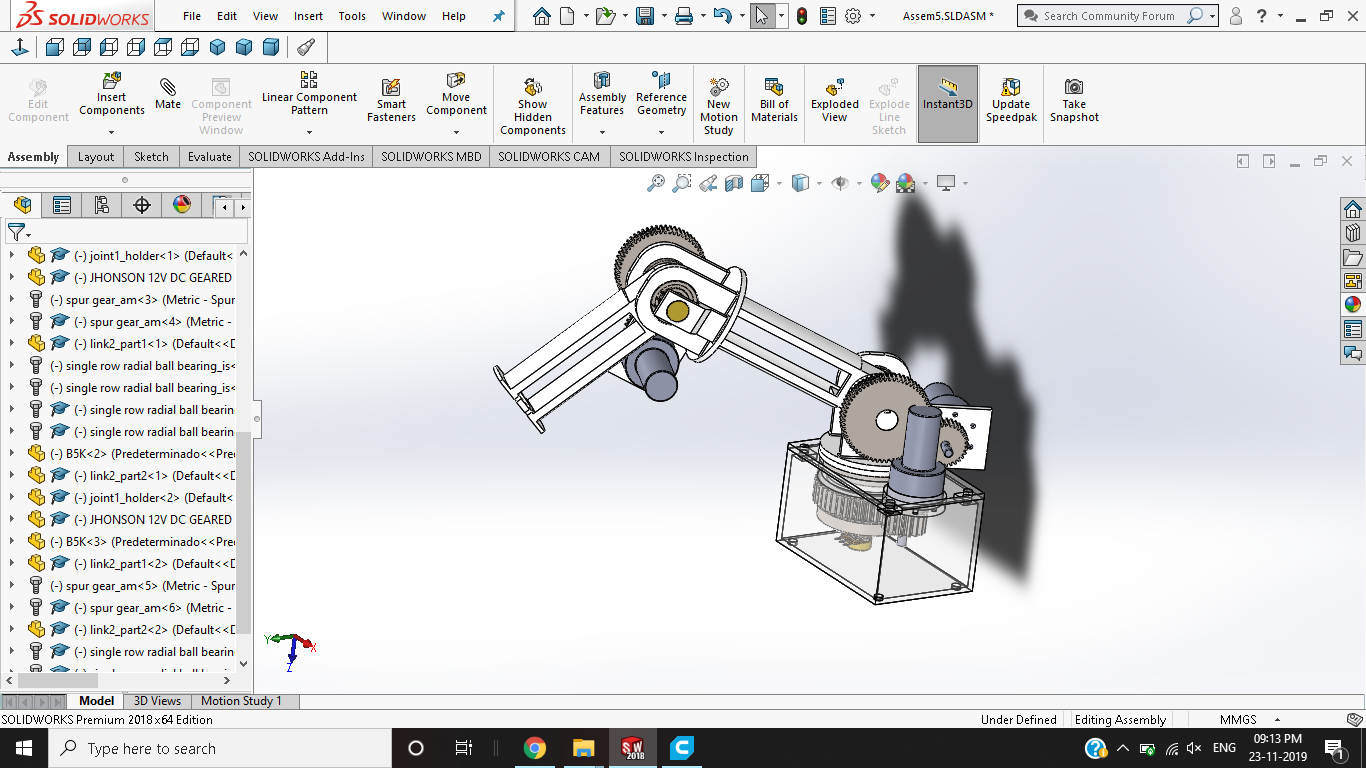
Task: Click Zoom to Fit in view toolbar
Action: pyautogui.click(x=656, y=183)
